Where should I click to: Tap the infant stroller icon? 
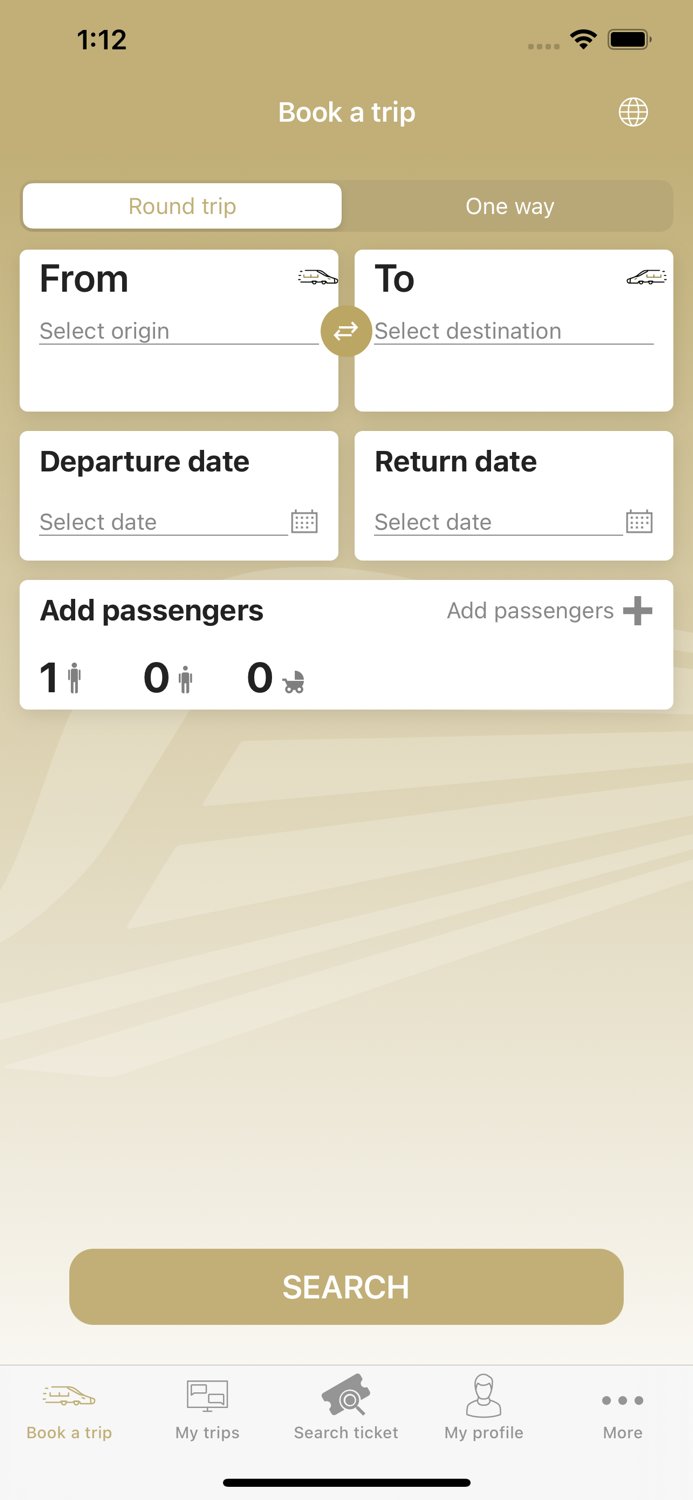point(293,681)
